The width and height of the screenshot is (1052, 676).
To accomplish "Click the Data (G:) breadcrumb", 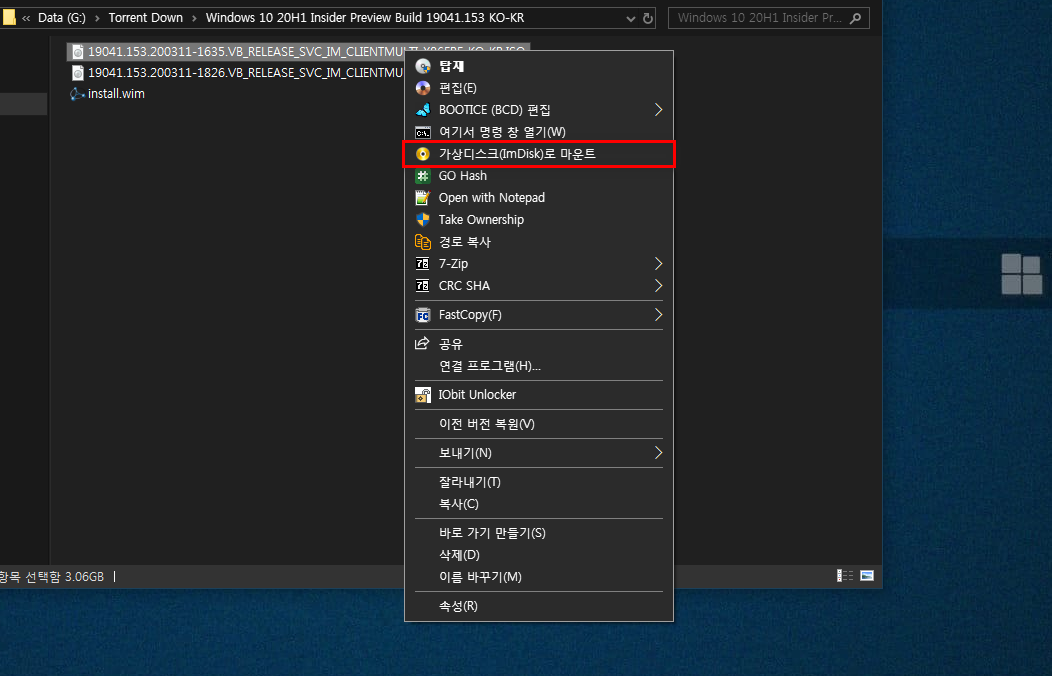I will click(62, 18).
